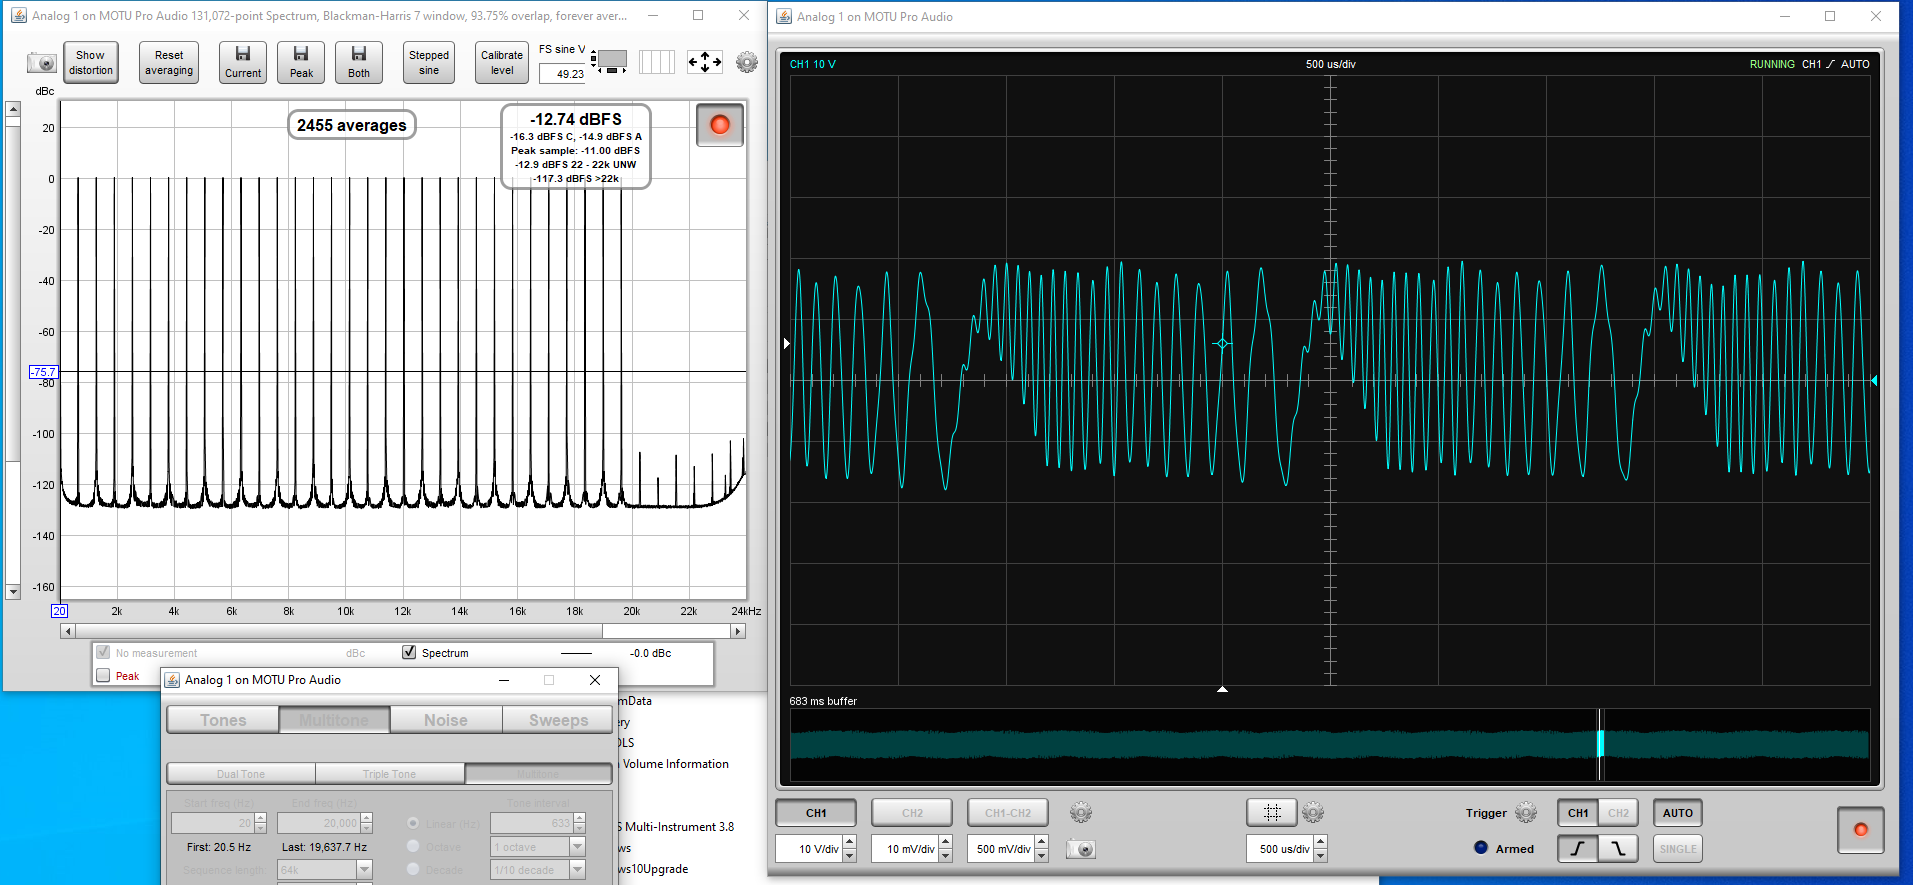Open timebase gear next to grid icon
Screen dimensions: 1913x885
[1313, 813]
